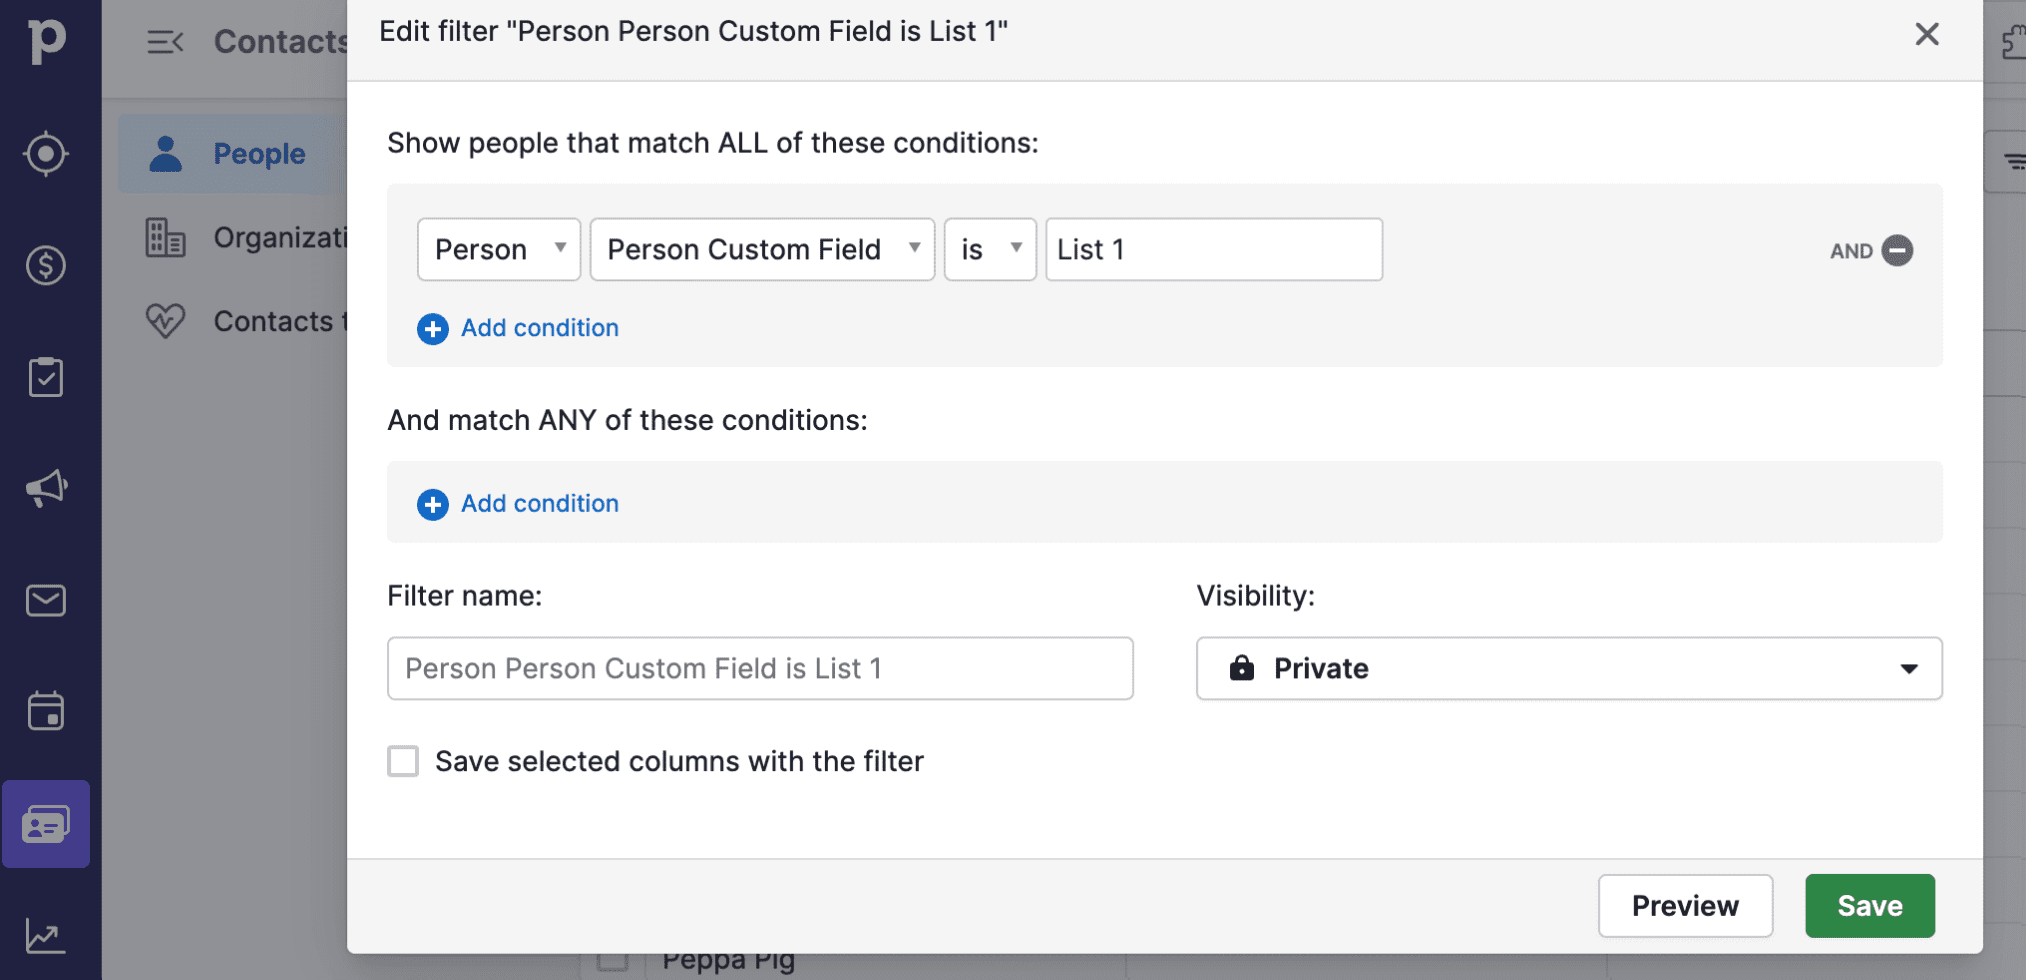
Task: Expand the Person Custom Field dropdown
Action: point(762,250)
